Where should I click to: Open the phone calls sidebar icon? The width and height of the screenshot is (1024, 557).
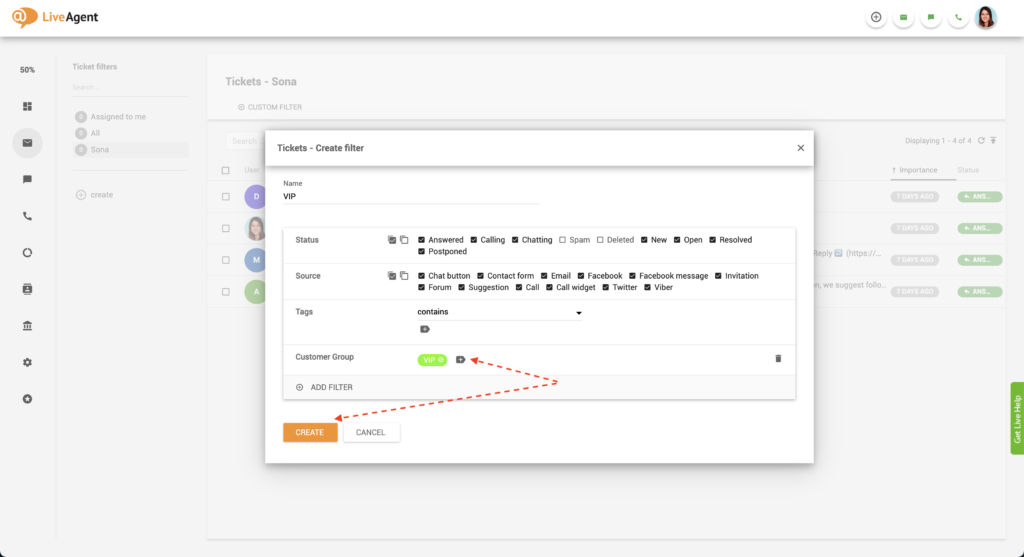click(27, 216)
